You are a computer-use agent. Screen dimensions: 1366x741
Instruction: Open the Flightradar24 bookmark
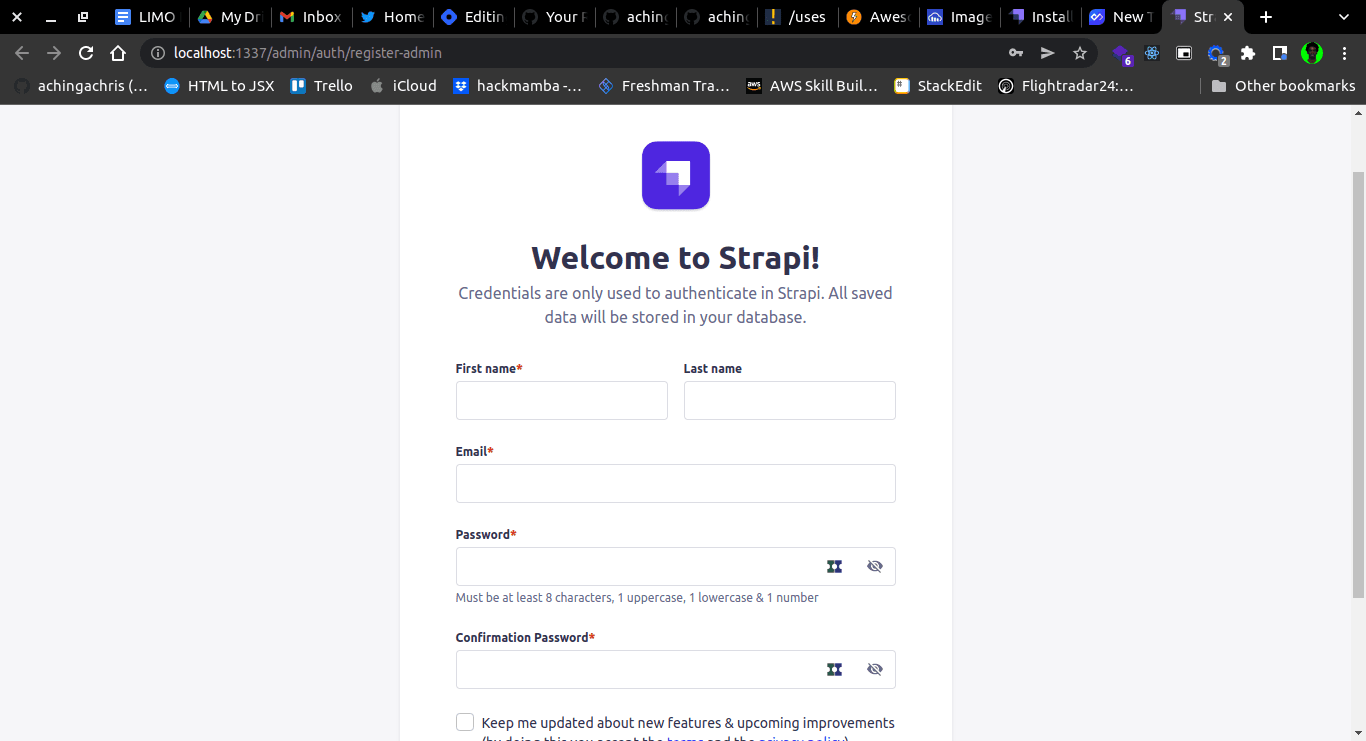tap(1066, 86)
